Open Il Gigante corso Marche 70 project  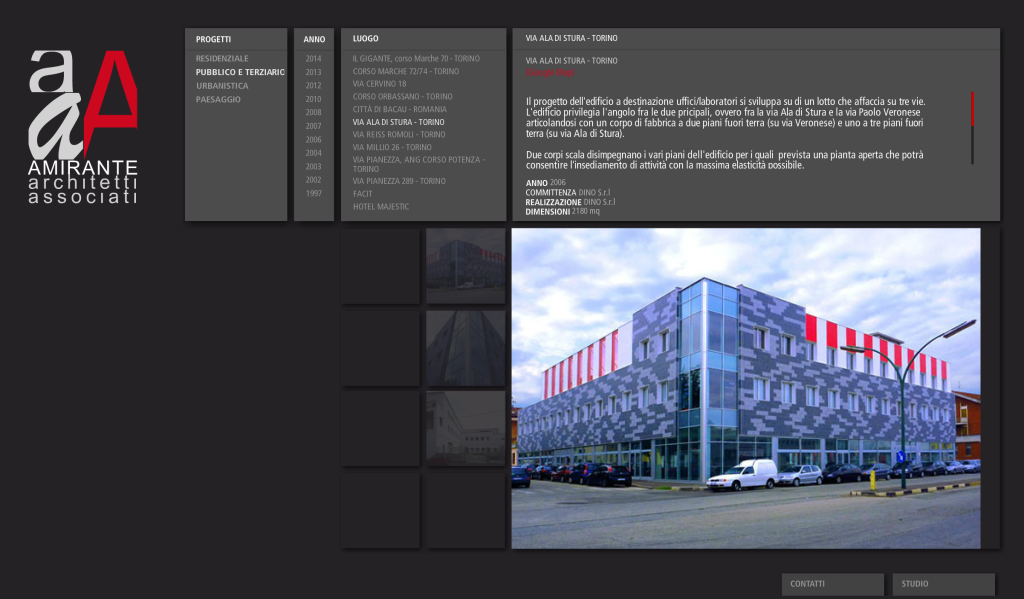tap(416, 59)
